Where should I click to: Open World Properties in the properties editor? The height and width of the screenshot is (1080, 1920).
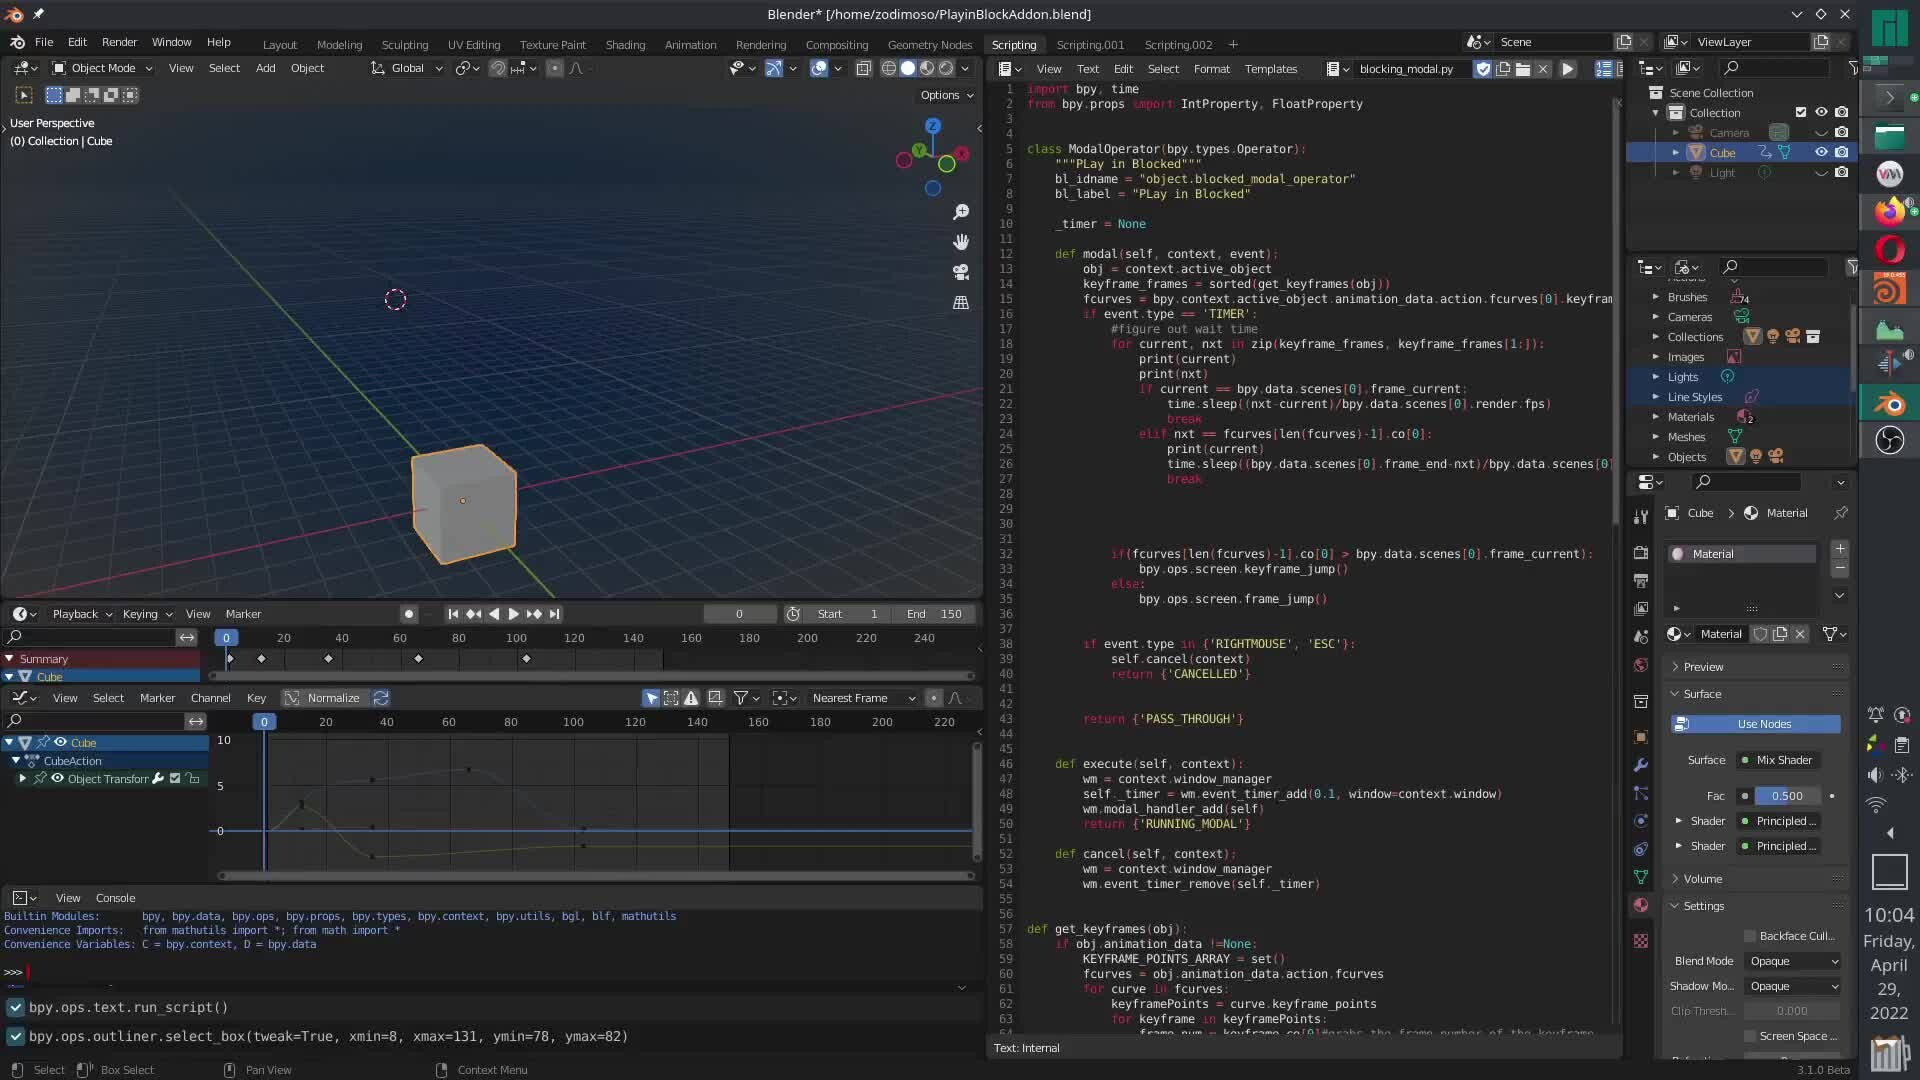point(1640,665)
